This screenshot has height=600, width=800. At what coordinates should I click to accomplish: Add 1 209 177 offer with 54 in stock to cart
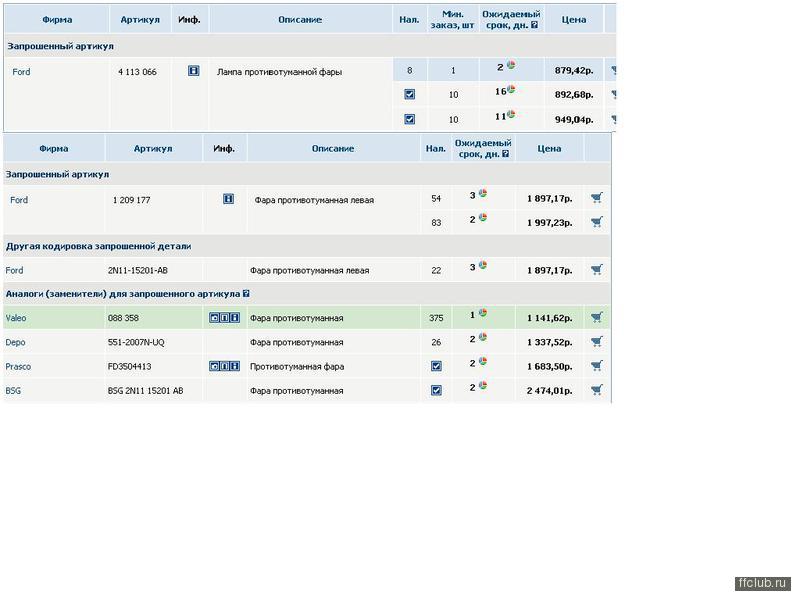tap(597, 198)
